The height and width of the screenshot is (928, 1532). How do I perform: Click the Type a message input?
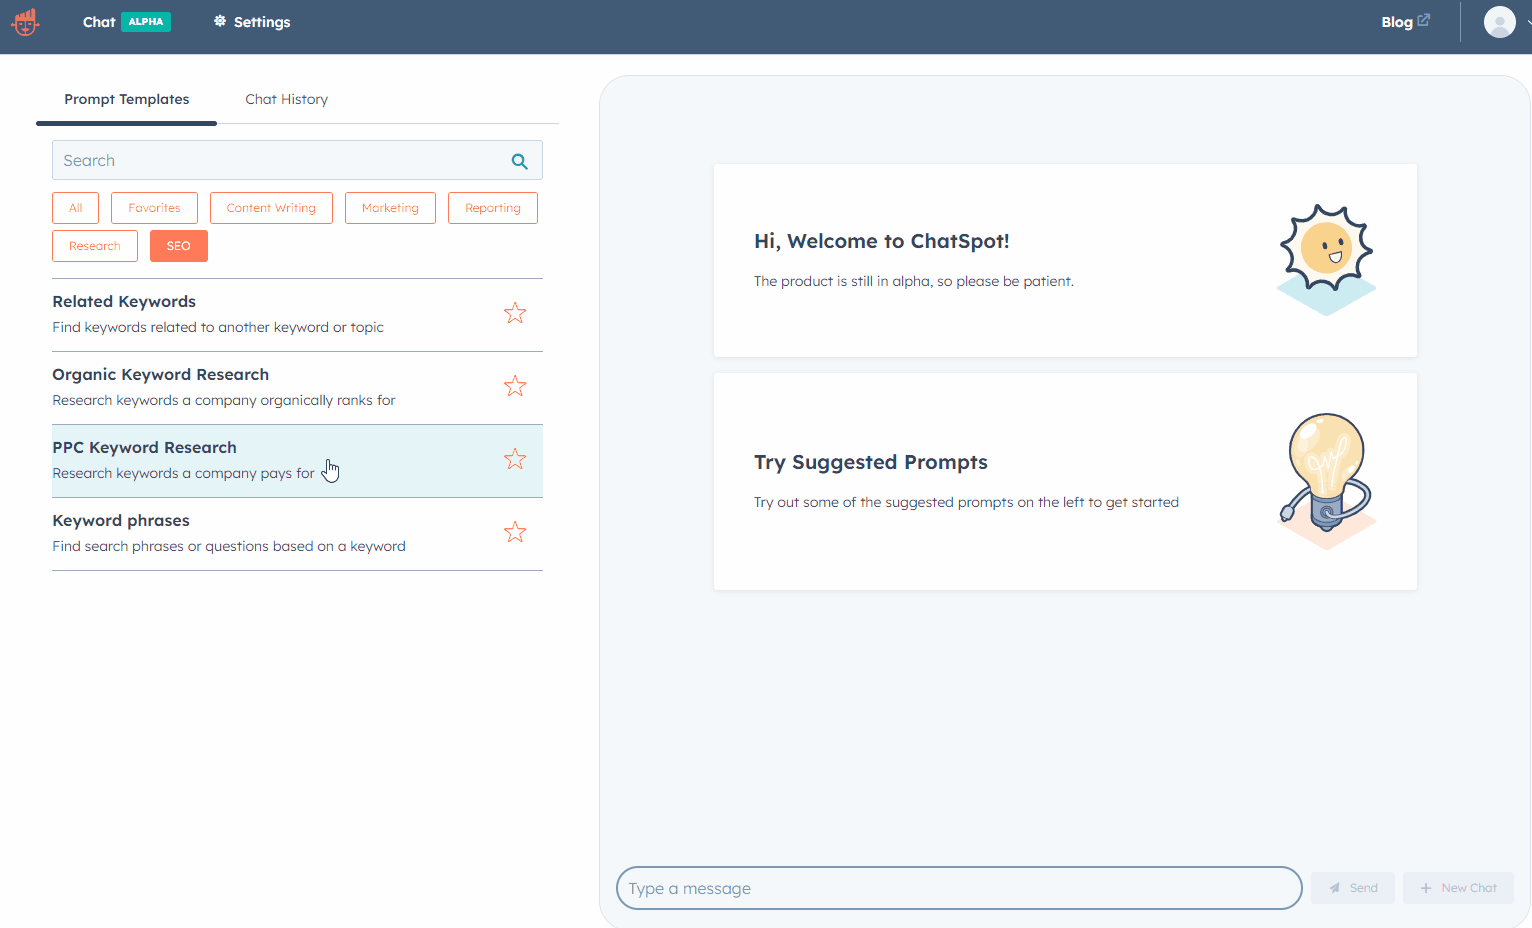click(x=959, y=888)
